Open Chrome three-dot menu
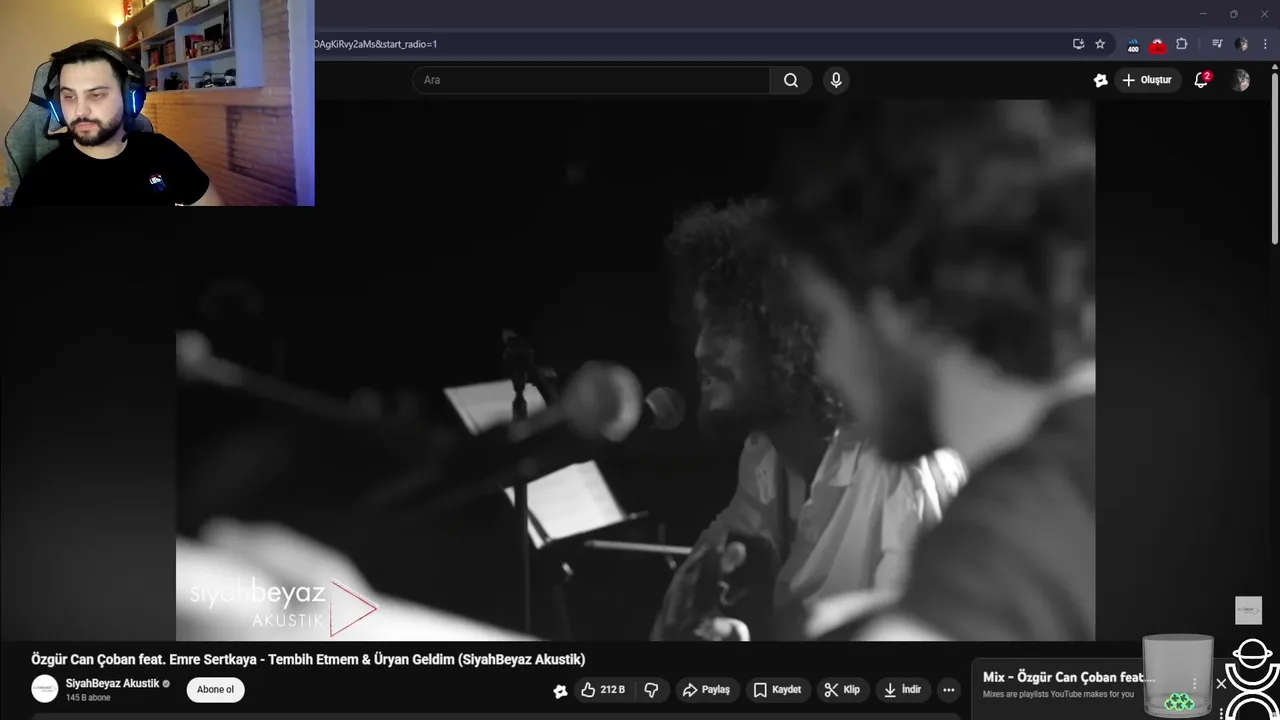The width and height of the screenshot is (1280, 720). click(x=1265, y=44)
